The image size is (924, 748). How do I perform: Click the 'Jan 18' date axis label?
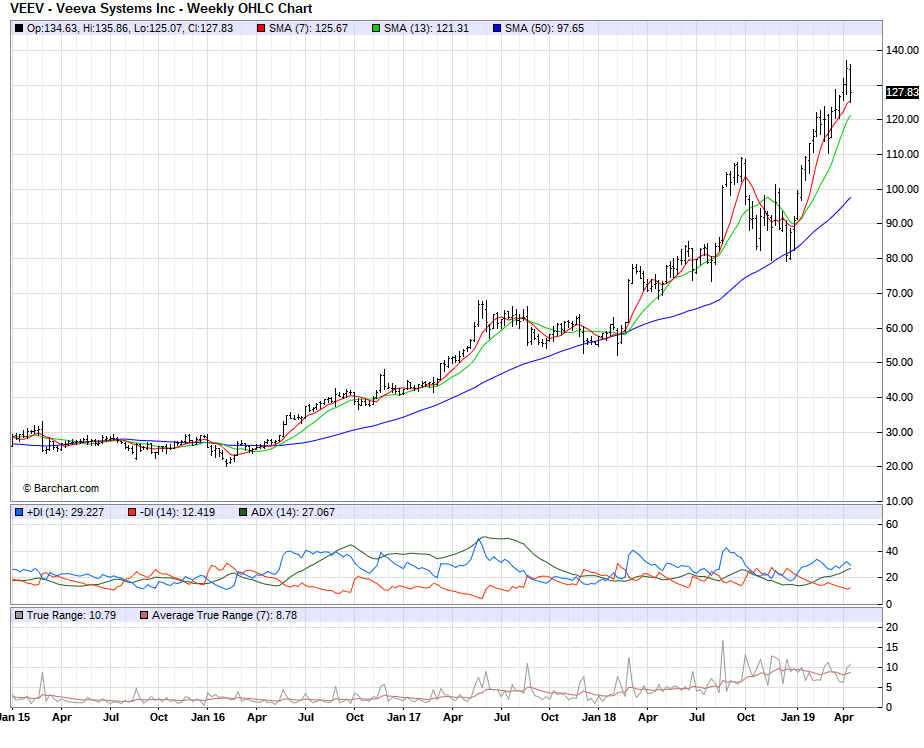click(x=599, y=717)
